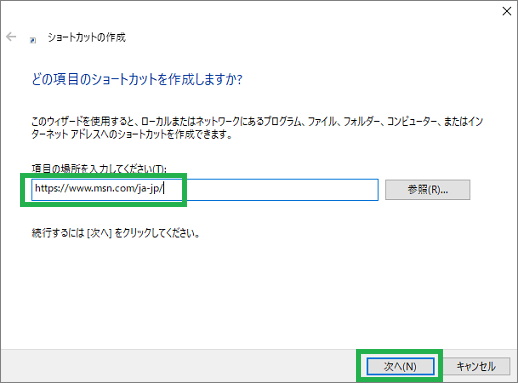The width and height of the screenshot is (518, 383).
Task: Click the 項目の場所を入力してください(T): label
Action: [x=99, y=169]
